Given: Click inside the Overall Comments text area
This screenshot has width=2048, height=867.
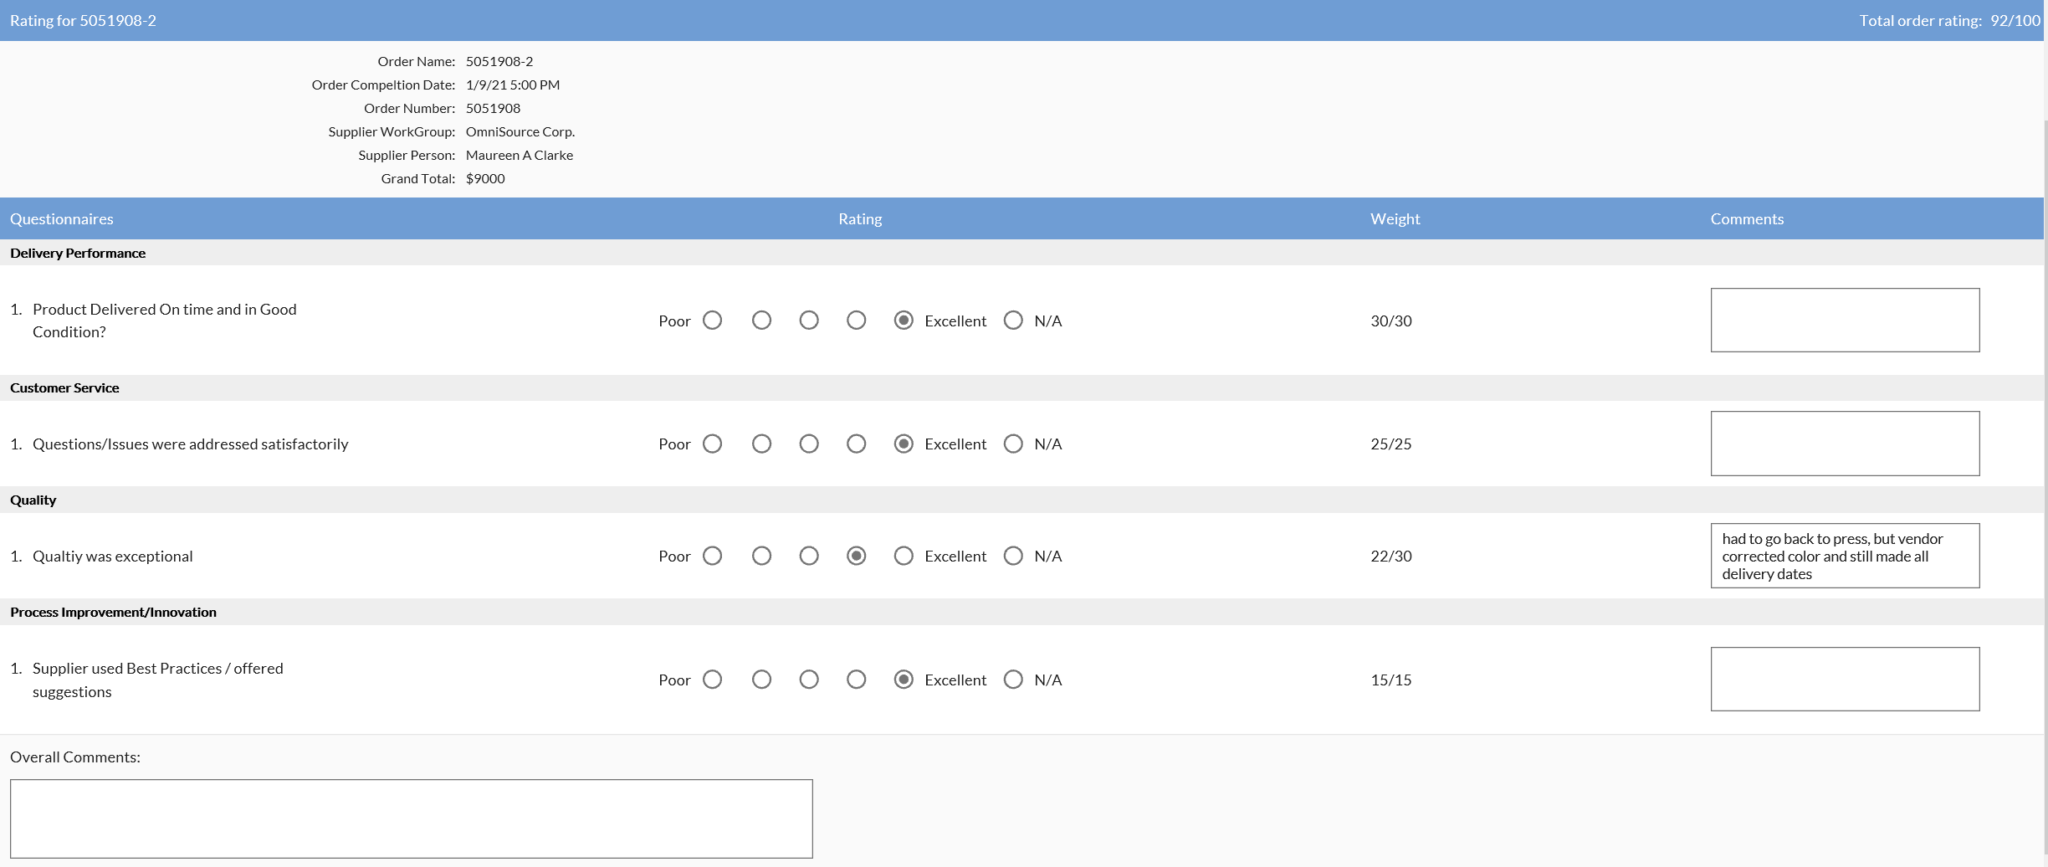Looking at the screenshot, I should tap(411, 818).
